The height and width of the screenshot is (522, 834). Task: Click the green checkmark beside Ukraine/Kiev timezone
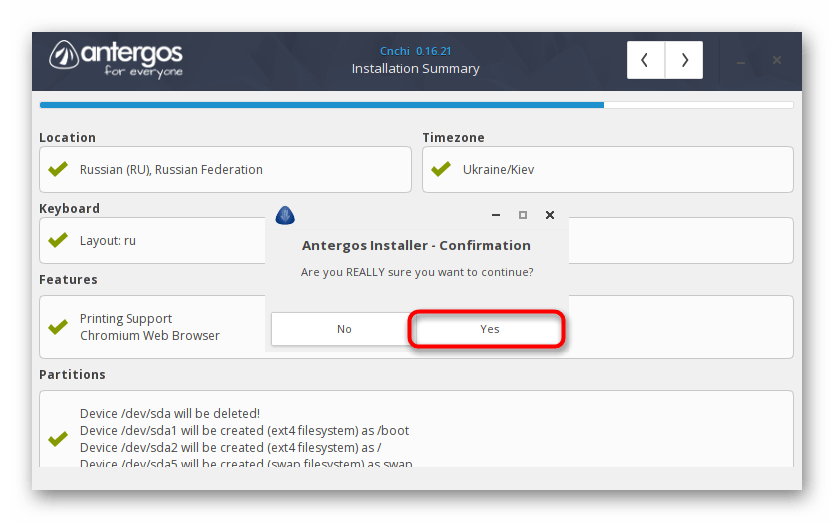(440, 169)
